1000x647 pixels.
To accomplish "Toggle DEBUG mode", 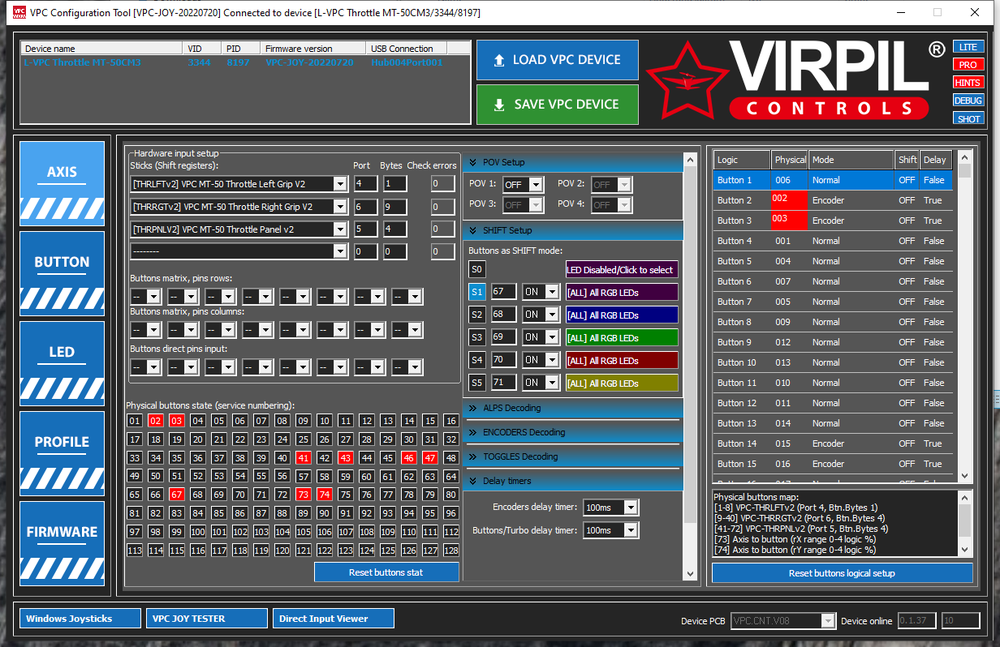I will tap(968, 100).
